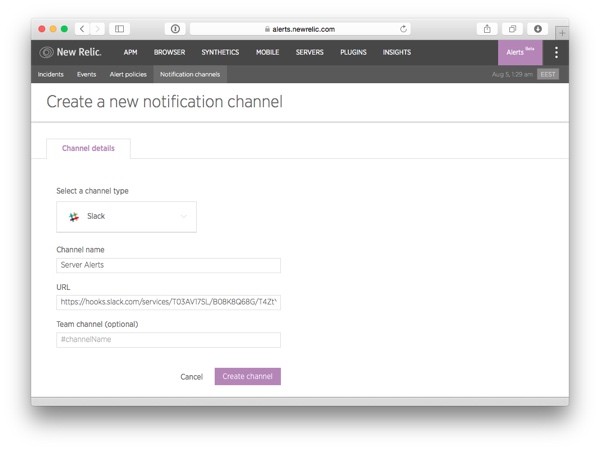Click the Aug 5 timestamp text

512,74
